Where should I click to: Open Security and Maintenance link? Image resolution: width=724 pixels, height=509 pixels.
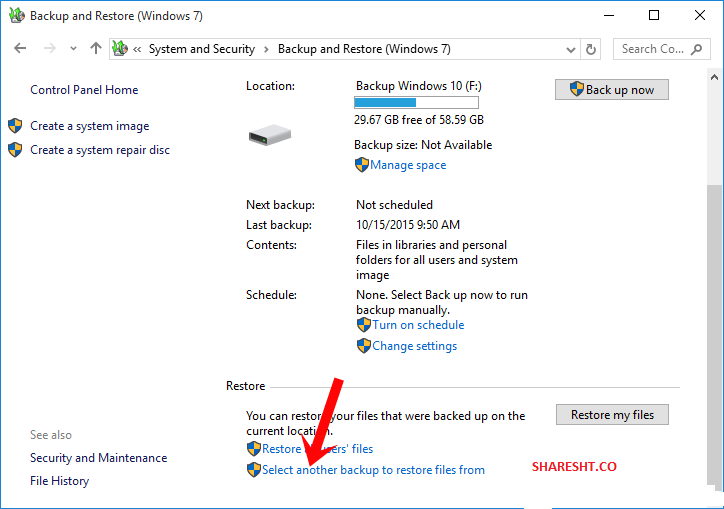tap(99, 458)
